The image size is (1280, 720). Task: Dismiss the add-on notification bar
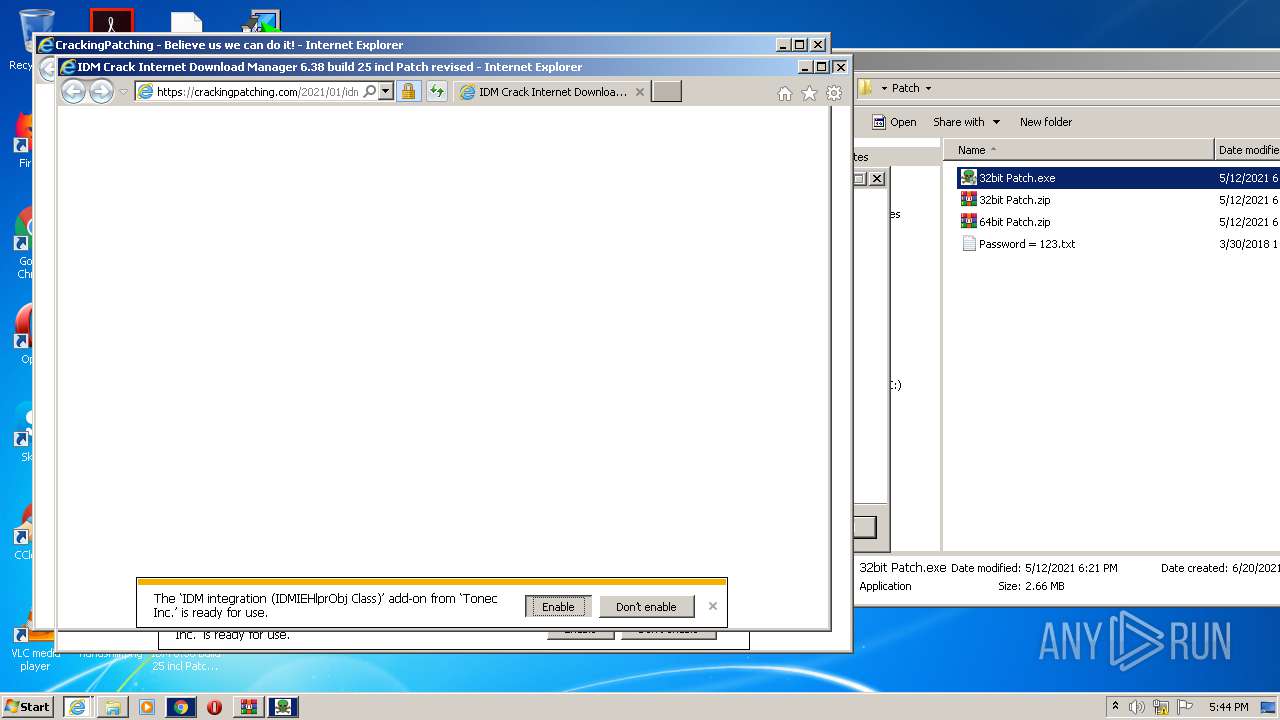[x=713, y=606]
